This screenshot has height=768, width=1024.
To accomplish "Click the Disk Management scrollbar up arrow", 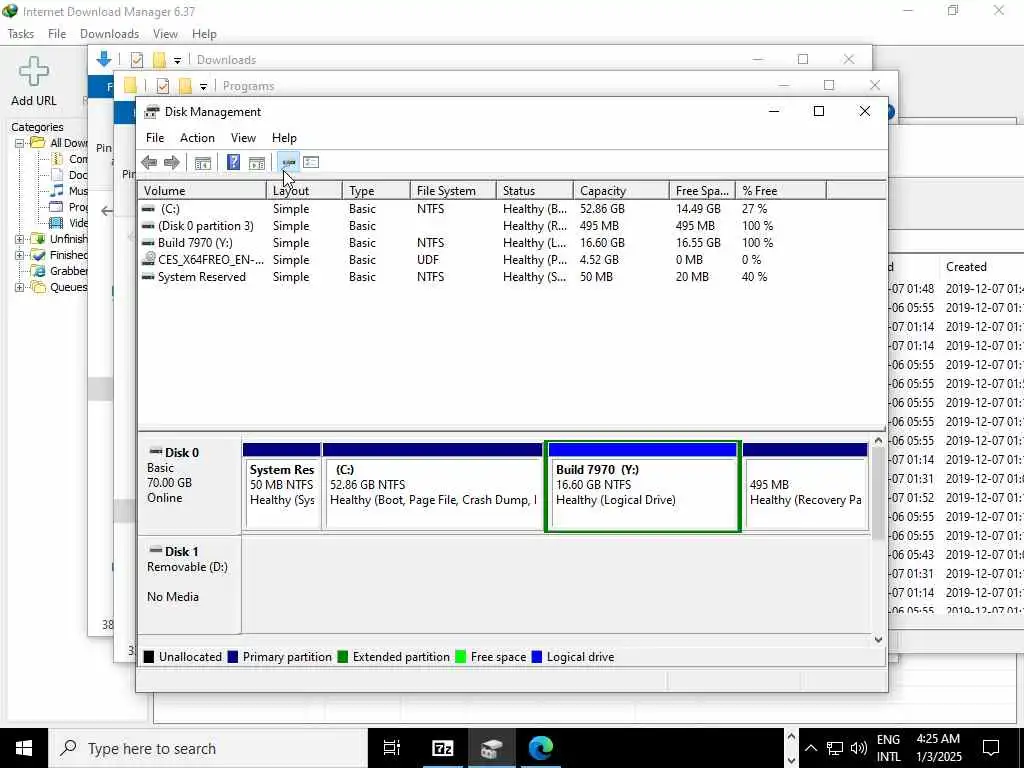I will coord(878,441).
